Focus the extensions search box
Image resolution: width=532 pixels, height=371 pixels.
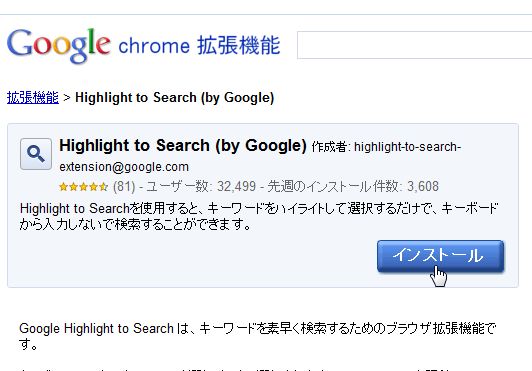pyautogui.click(x=414, y=45)
